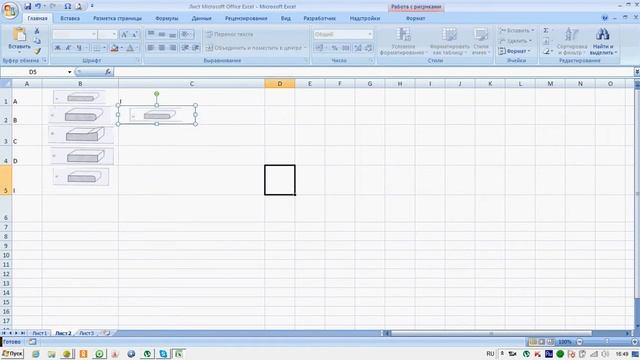Open Найти и выделить binoculars menu
This screenshot has height=360, width=640.
603,41
